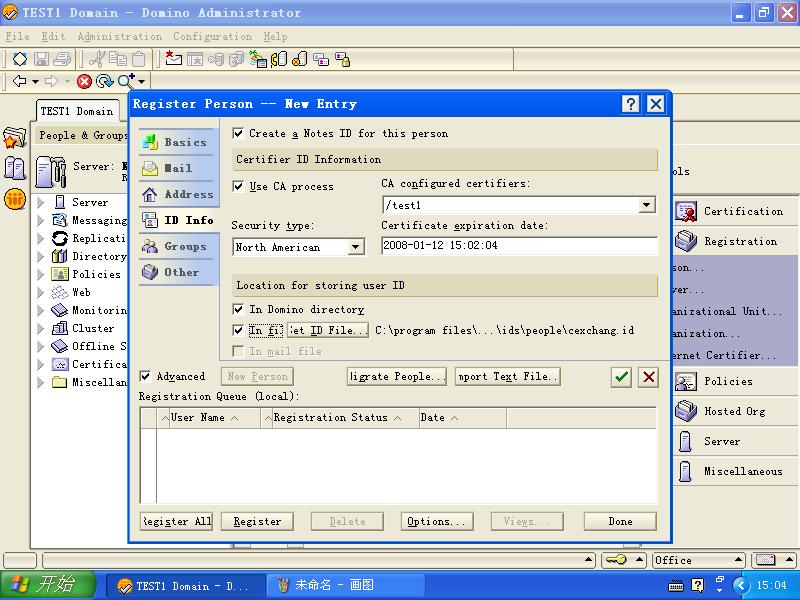Screen dimensions: 800x600
Task: Click the Hosted Org tool icon
Action: pos(686,411)
